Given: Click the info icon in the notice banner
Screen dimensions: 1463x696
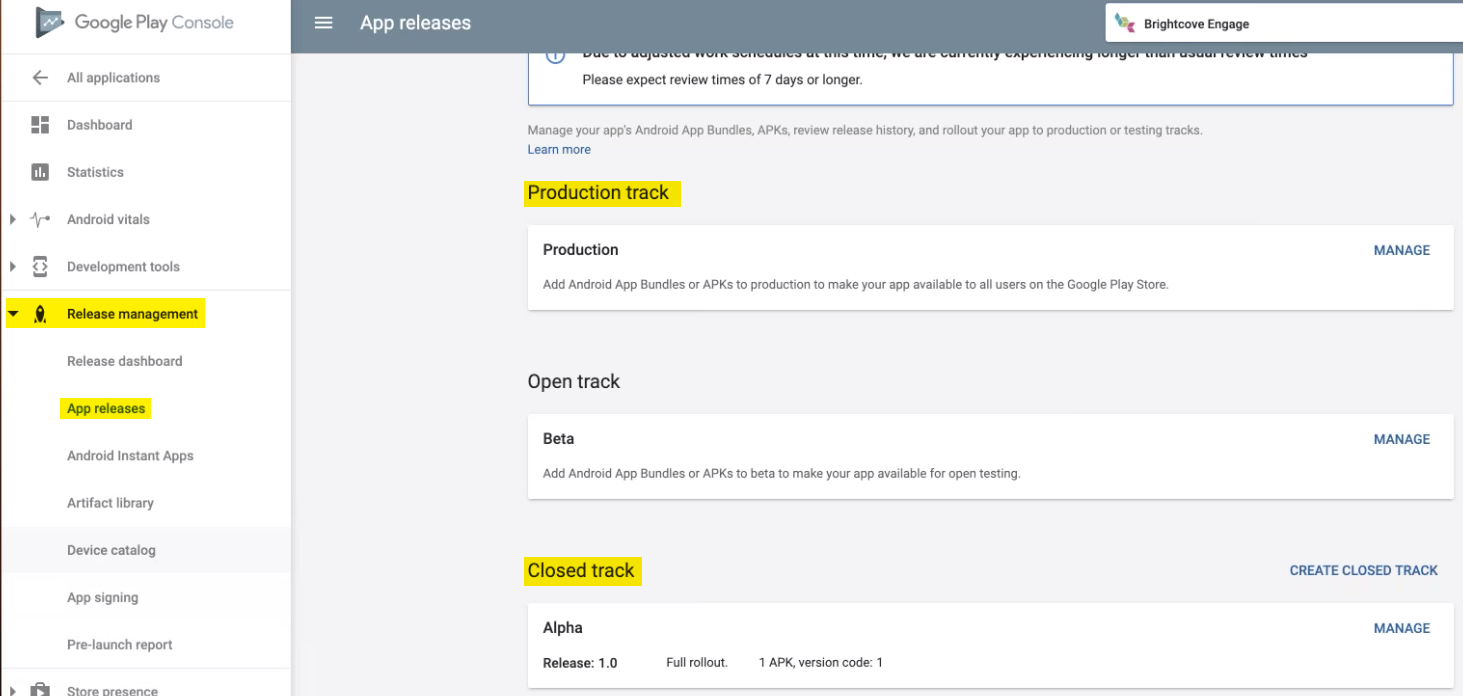Looking at the screenshot, I should pyautogui.click(x=555, y=56).
